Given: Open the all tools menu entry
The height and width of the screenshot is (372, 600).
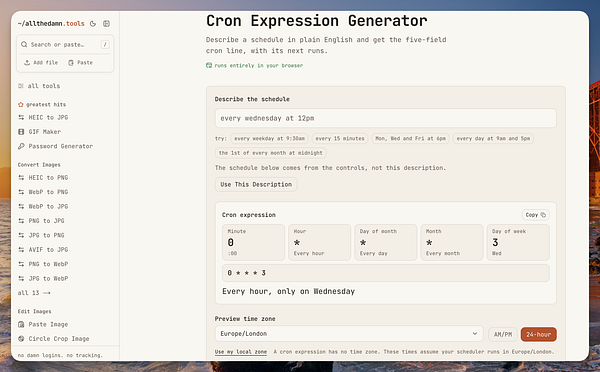Looking at the screenshot, I should click(x=39, y=86).
